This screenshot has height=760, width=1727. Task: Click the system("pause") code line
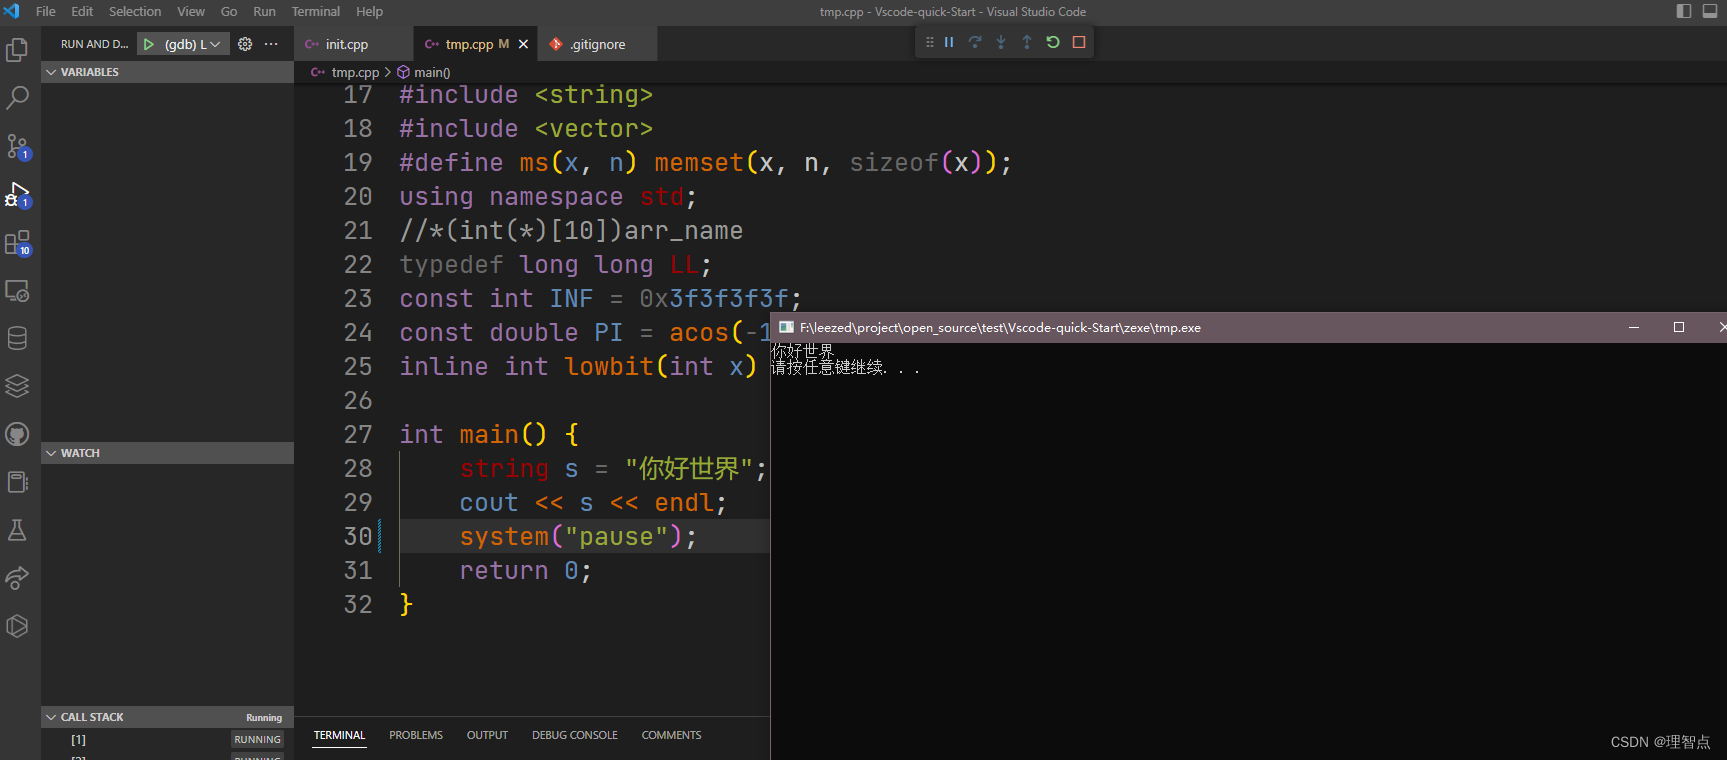578,537
